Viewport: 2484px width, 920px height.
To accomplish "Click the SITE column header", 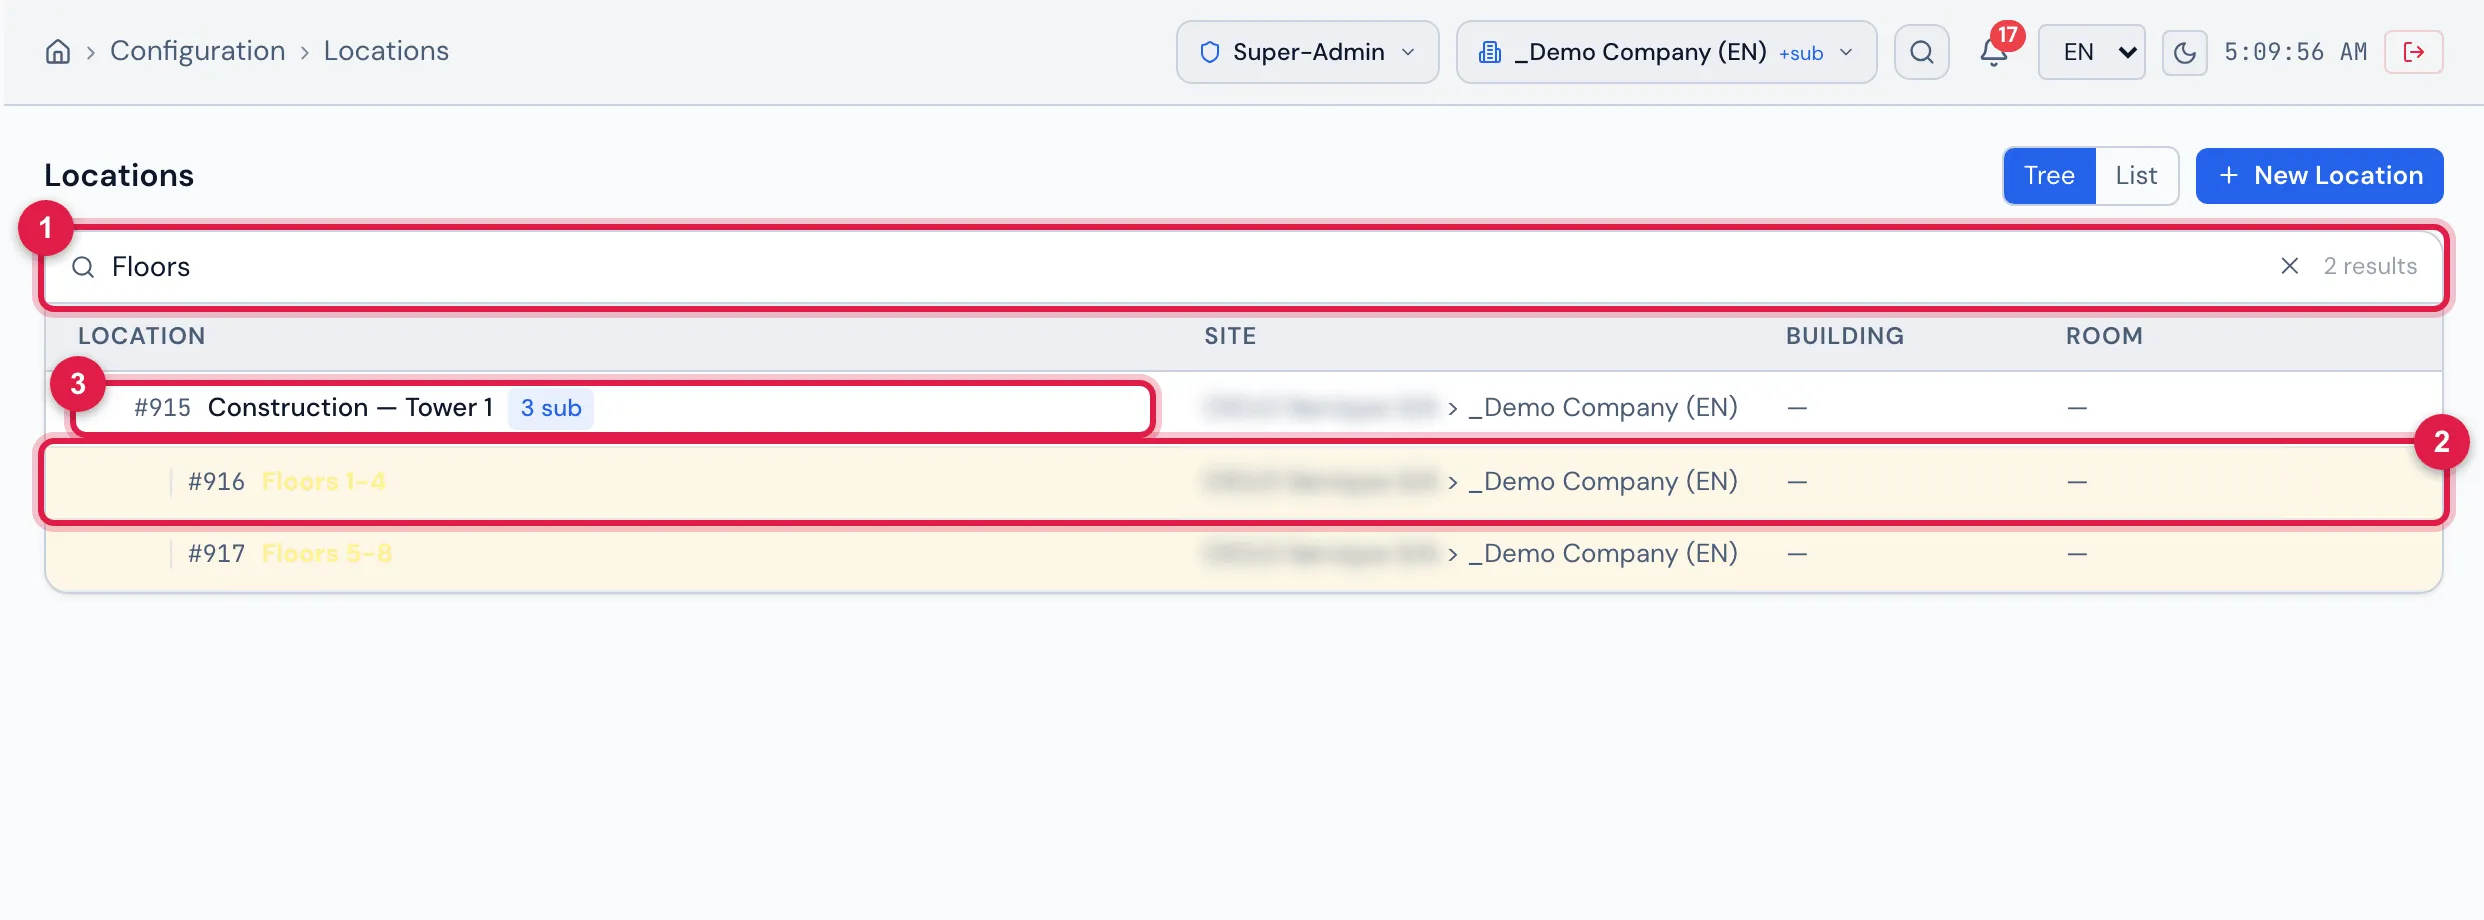I will [x=1230, y=336].
